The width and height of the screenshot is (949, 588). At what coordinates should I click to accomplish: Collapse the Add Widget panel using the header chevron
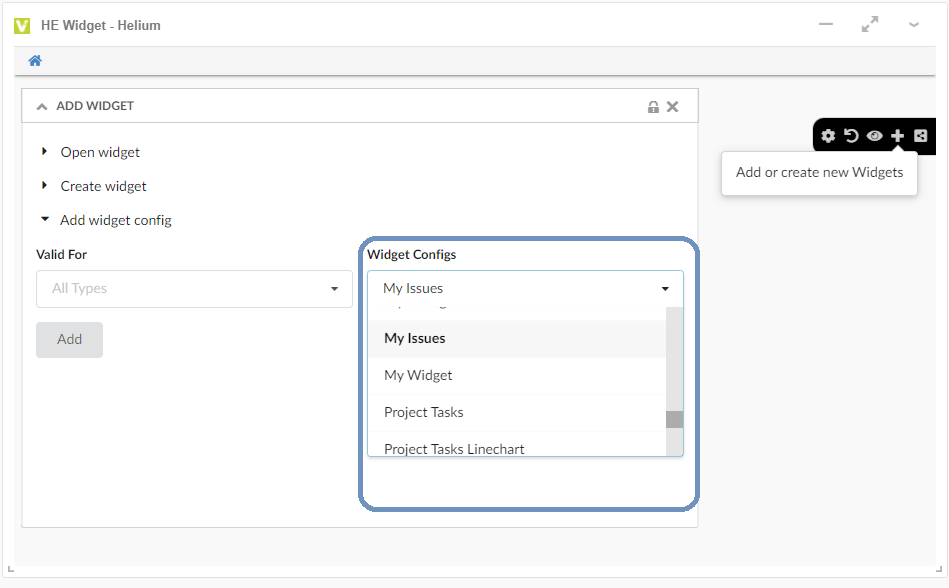pos(42,106)
